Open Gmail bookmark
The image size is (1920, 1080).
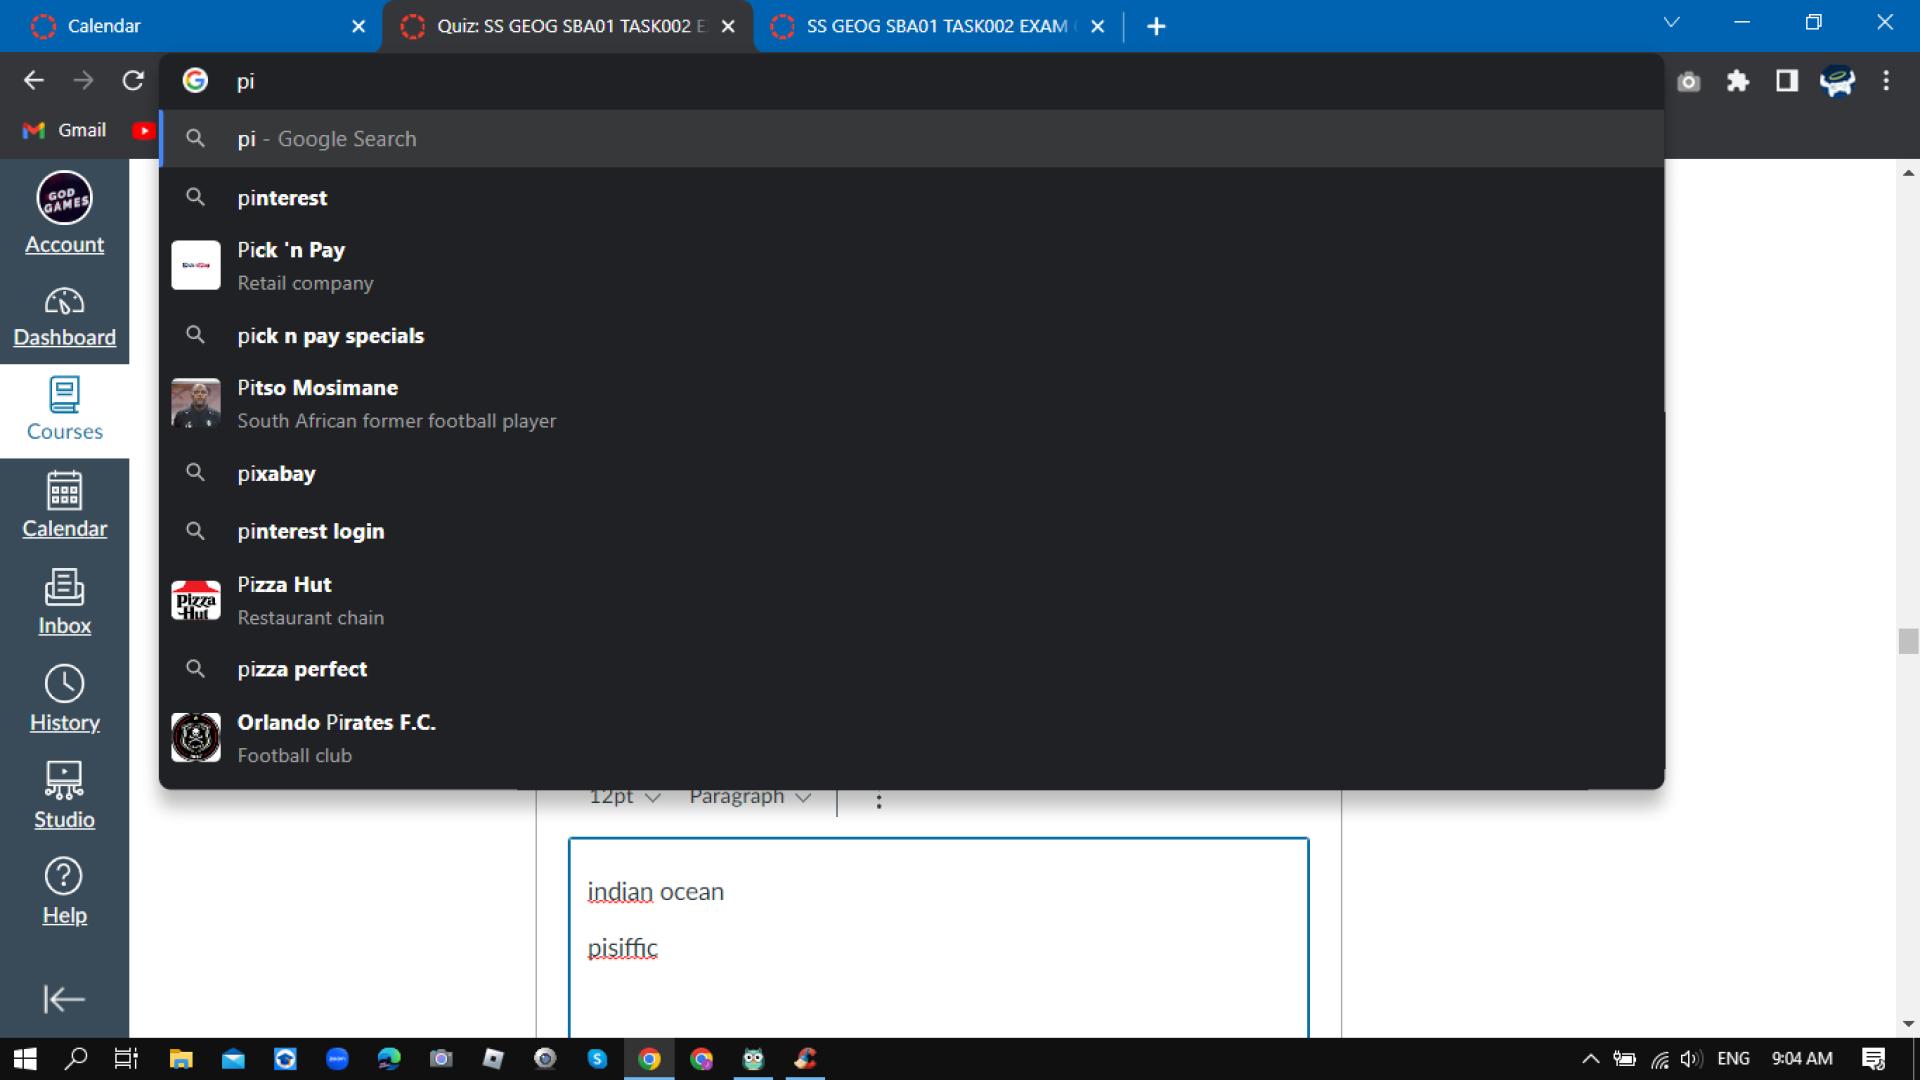(64, 130)
